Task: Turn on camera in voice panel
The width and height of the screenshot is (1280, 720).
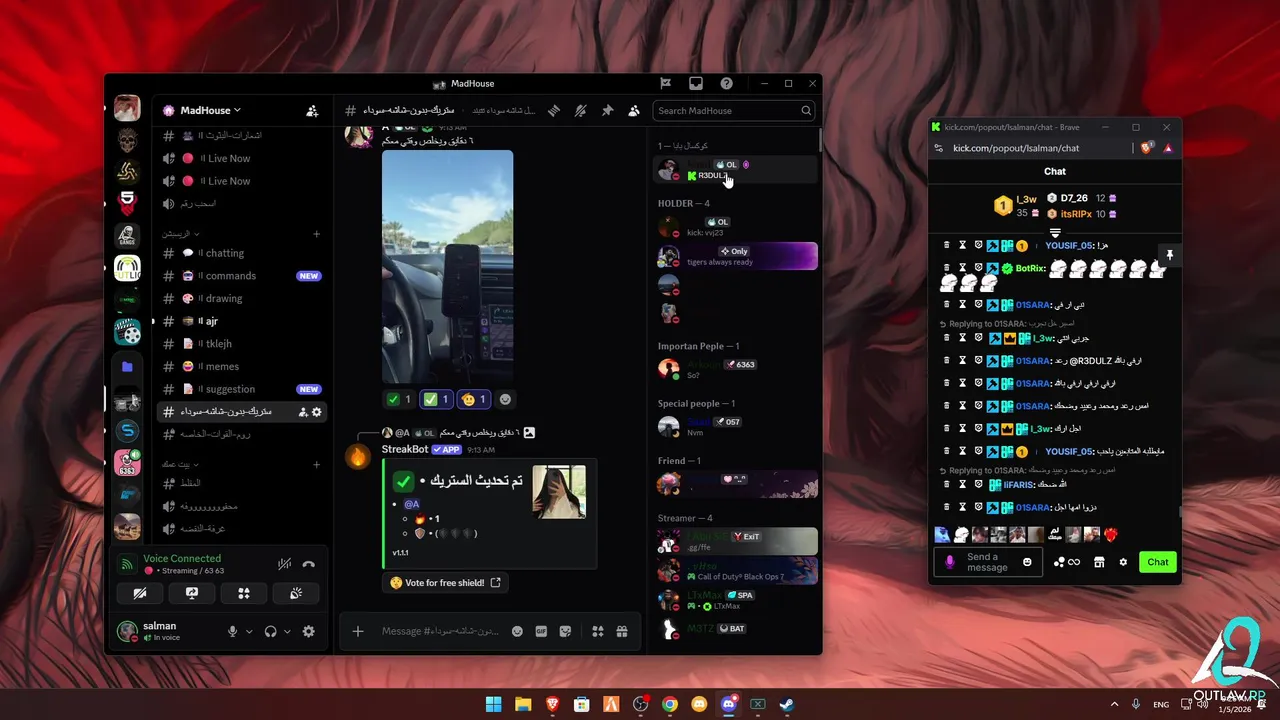Action: 140,593
